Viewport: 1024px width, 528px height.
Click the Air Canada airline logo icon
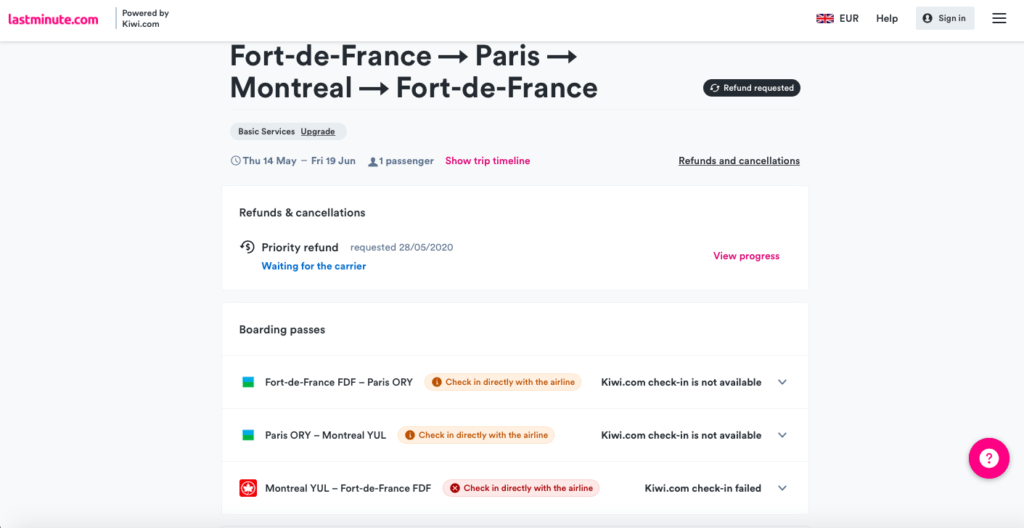[248, 488]
